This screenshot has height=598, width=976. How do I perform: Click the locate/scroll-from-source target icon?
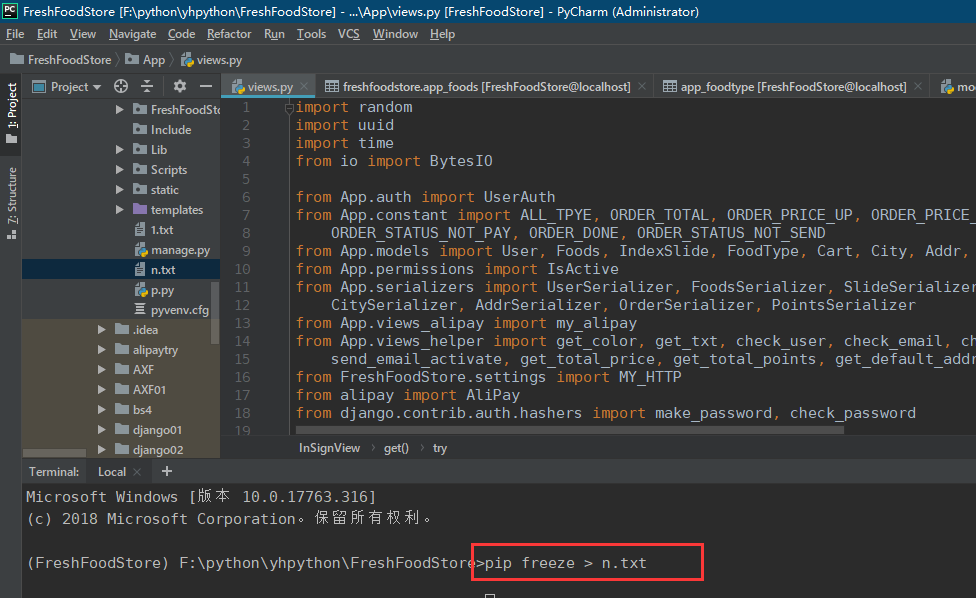pos(121,86)
